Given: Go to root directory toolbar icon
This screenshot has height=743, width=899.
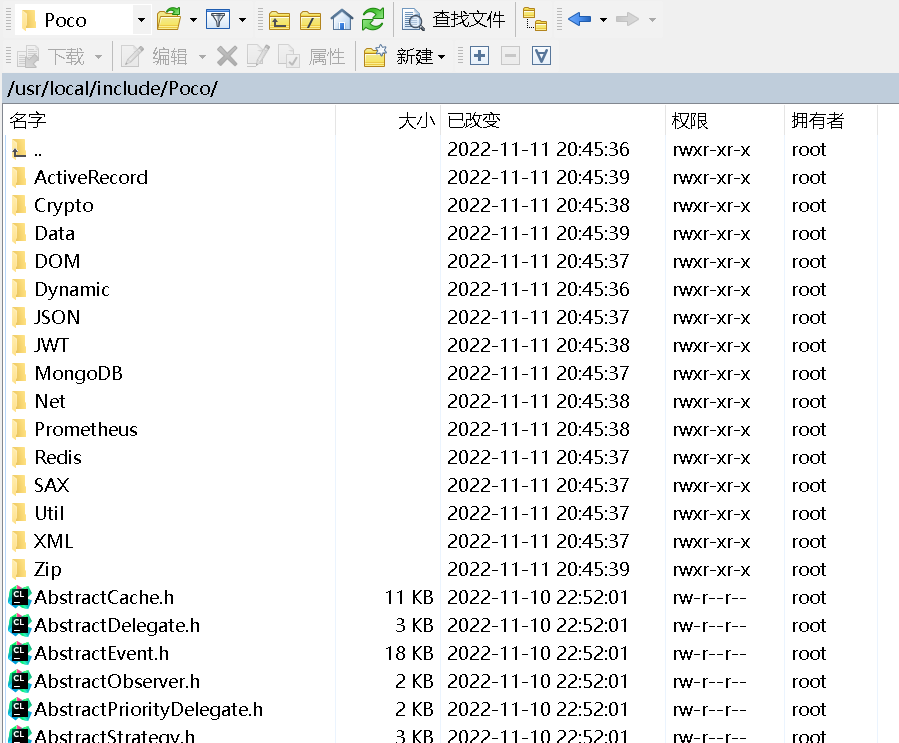Looking at the screenshot, I should tap(310, 21).
